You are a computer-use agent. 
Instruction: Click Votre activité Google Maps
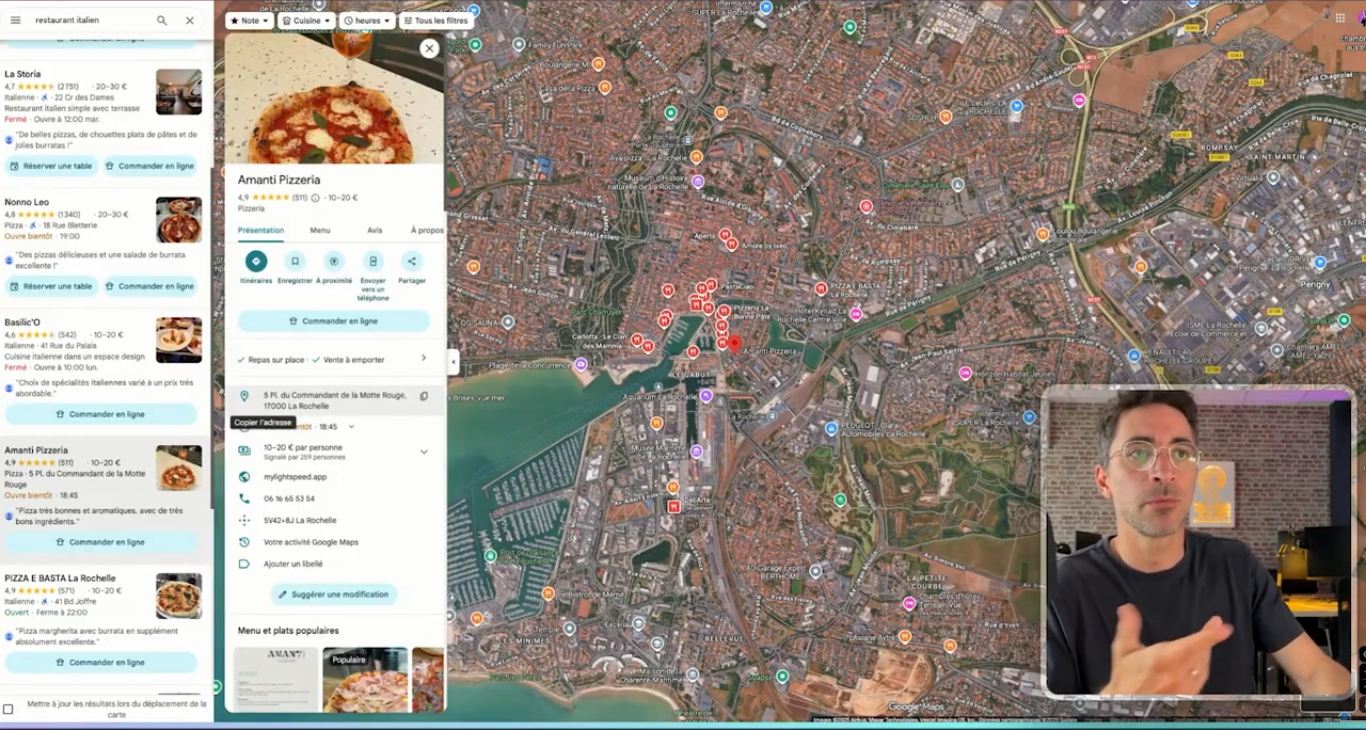coord(311,542)
